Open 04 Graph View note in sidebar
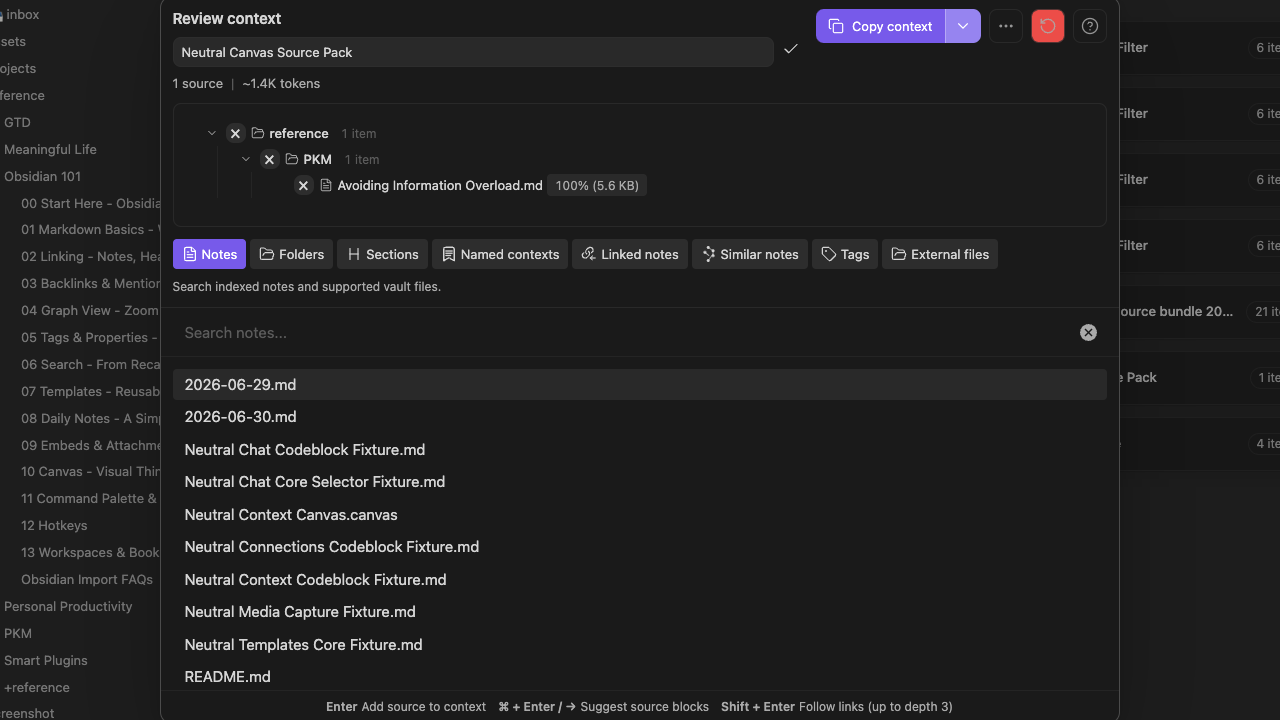This screenshot has width=1280, height=720. (88, 311)
